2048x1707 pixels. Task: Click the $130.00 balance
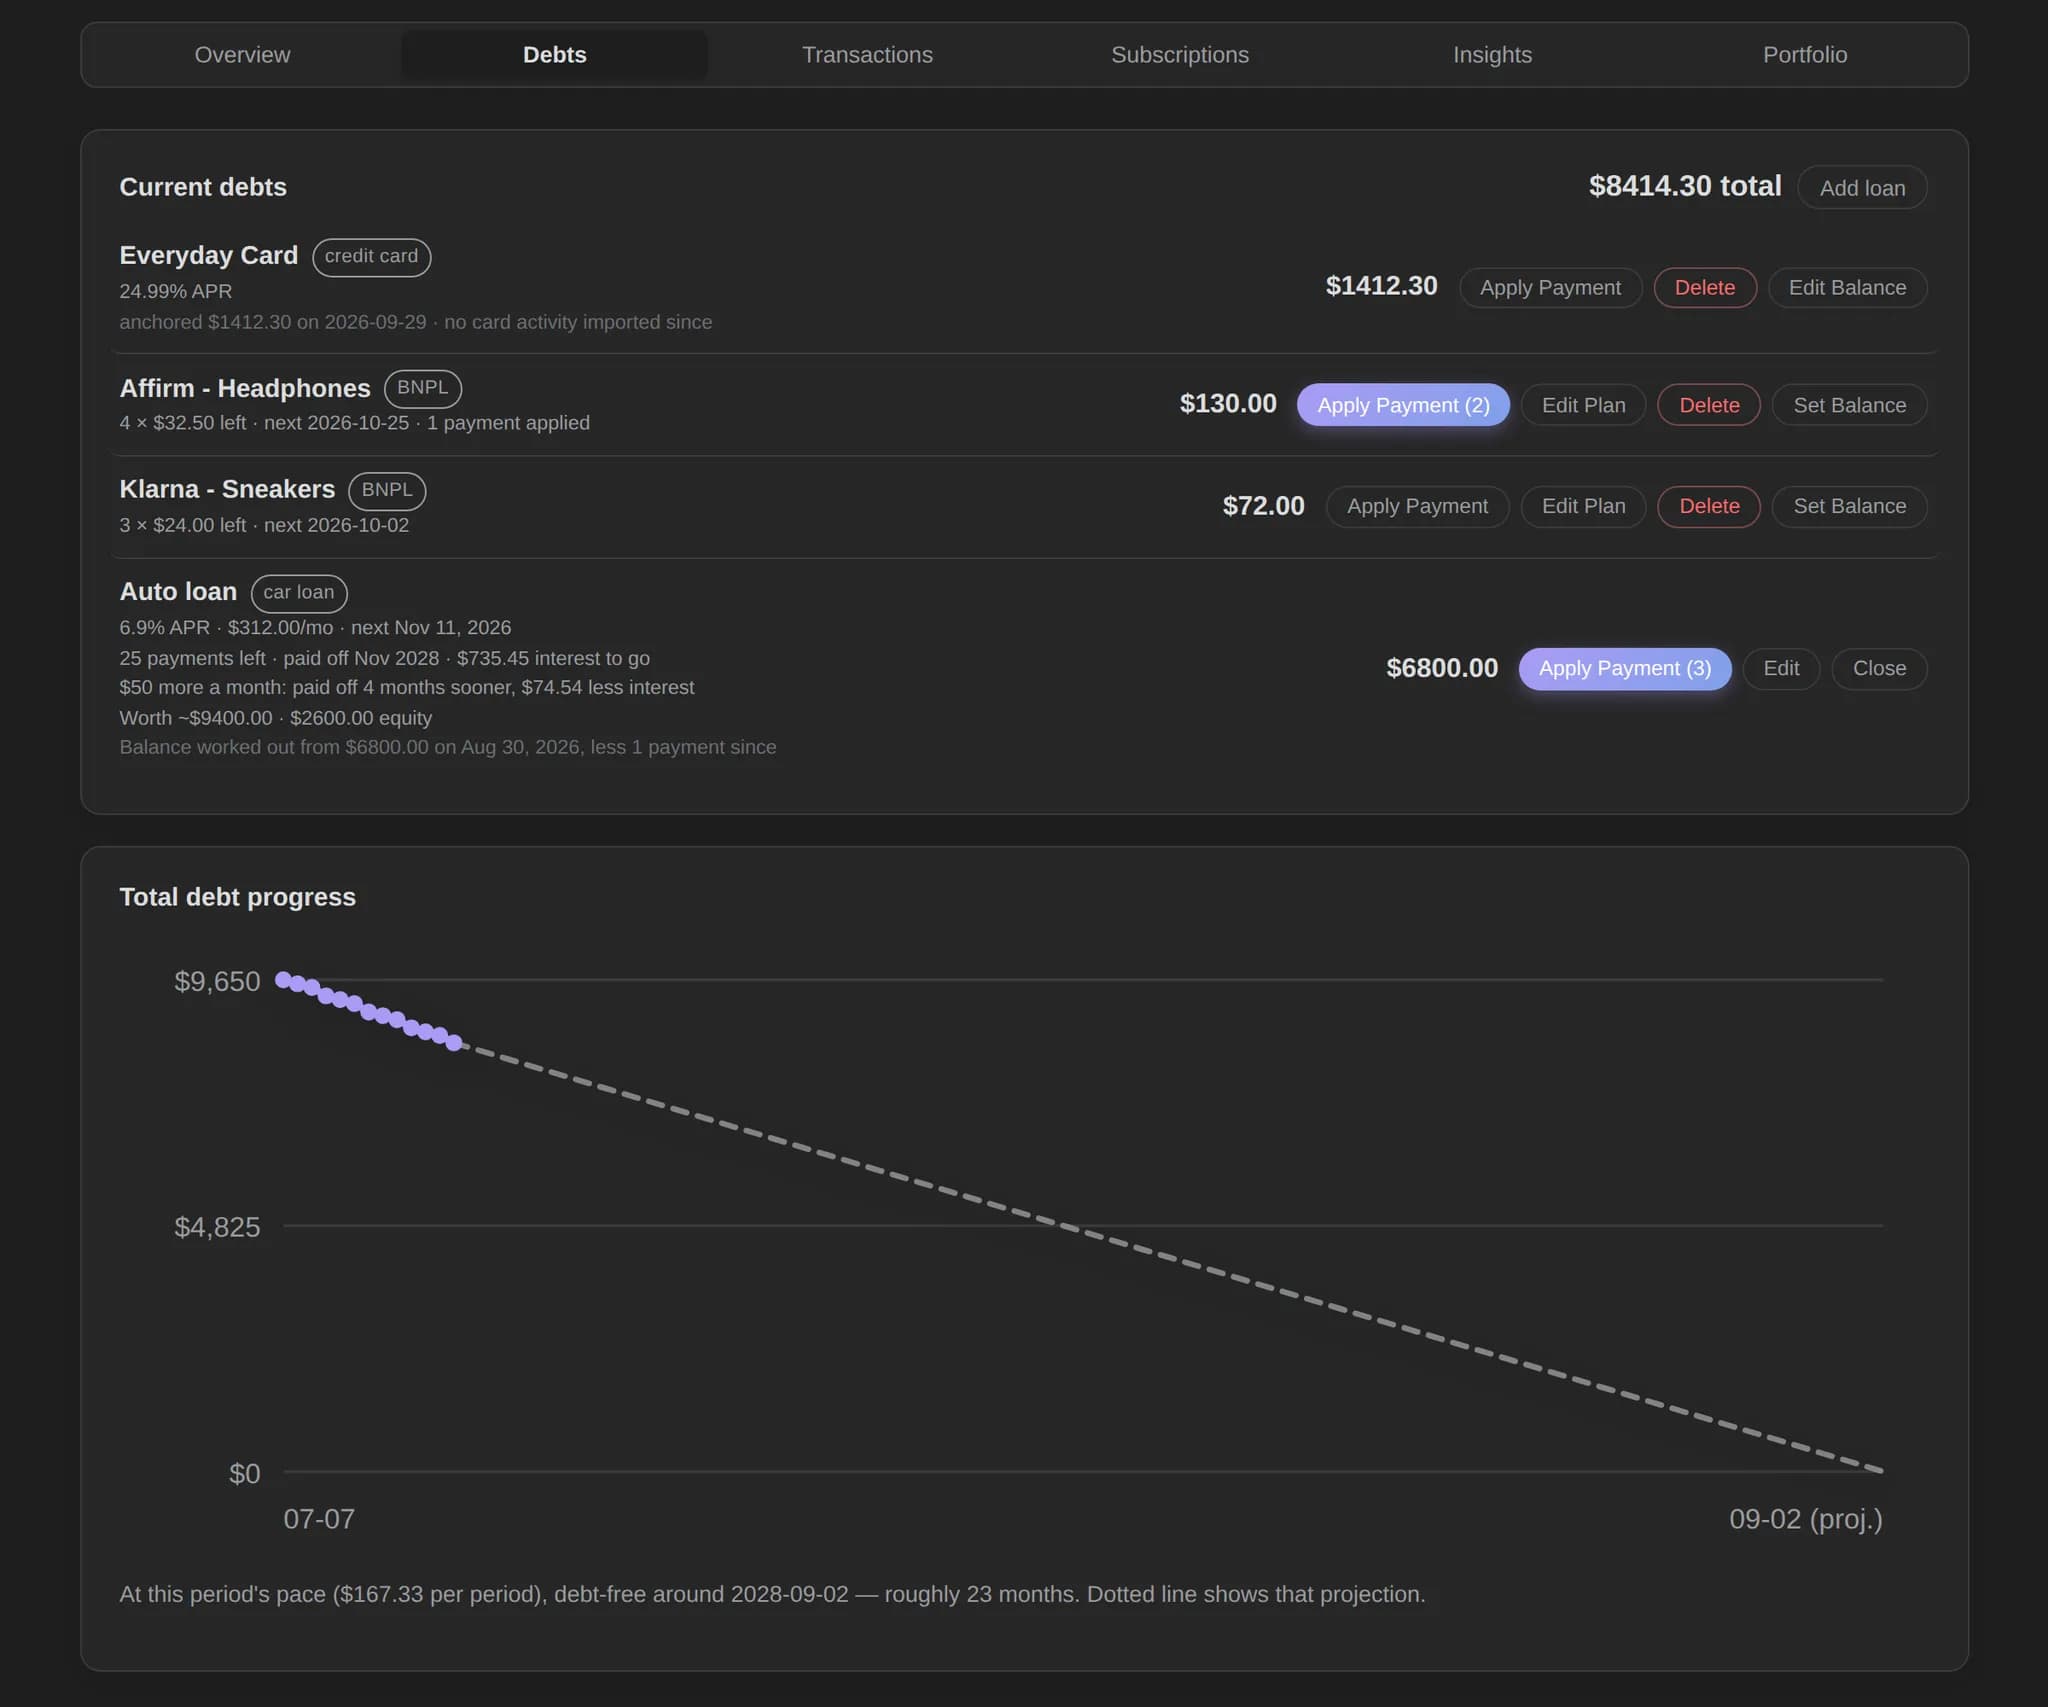[x=1227, y=404]
